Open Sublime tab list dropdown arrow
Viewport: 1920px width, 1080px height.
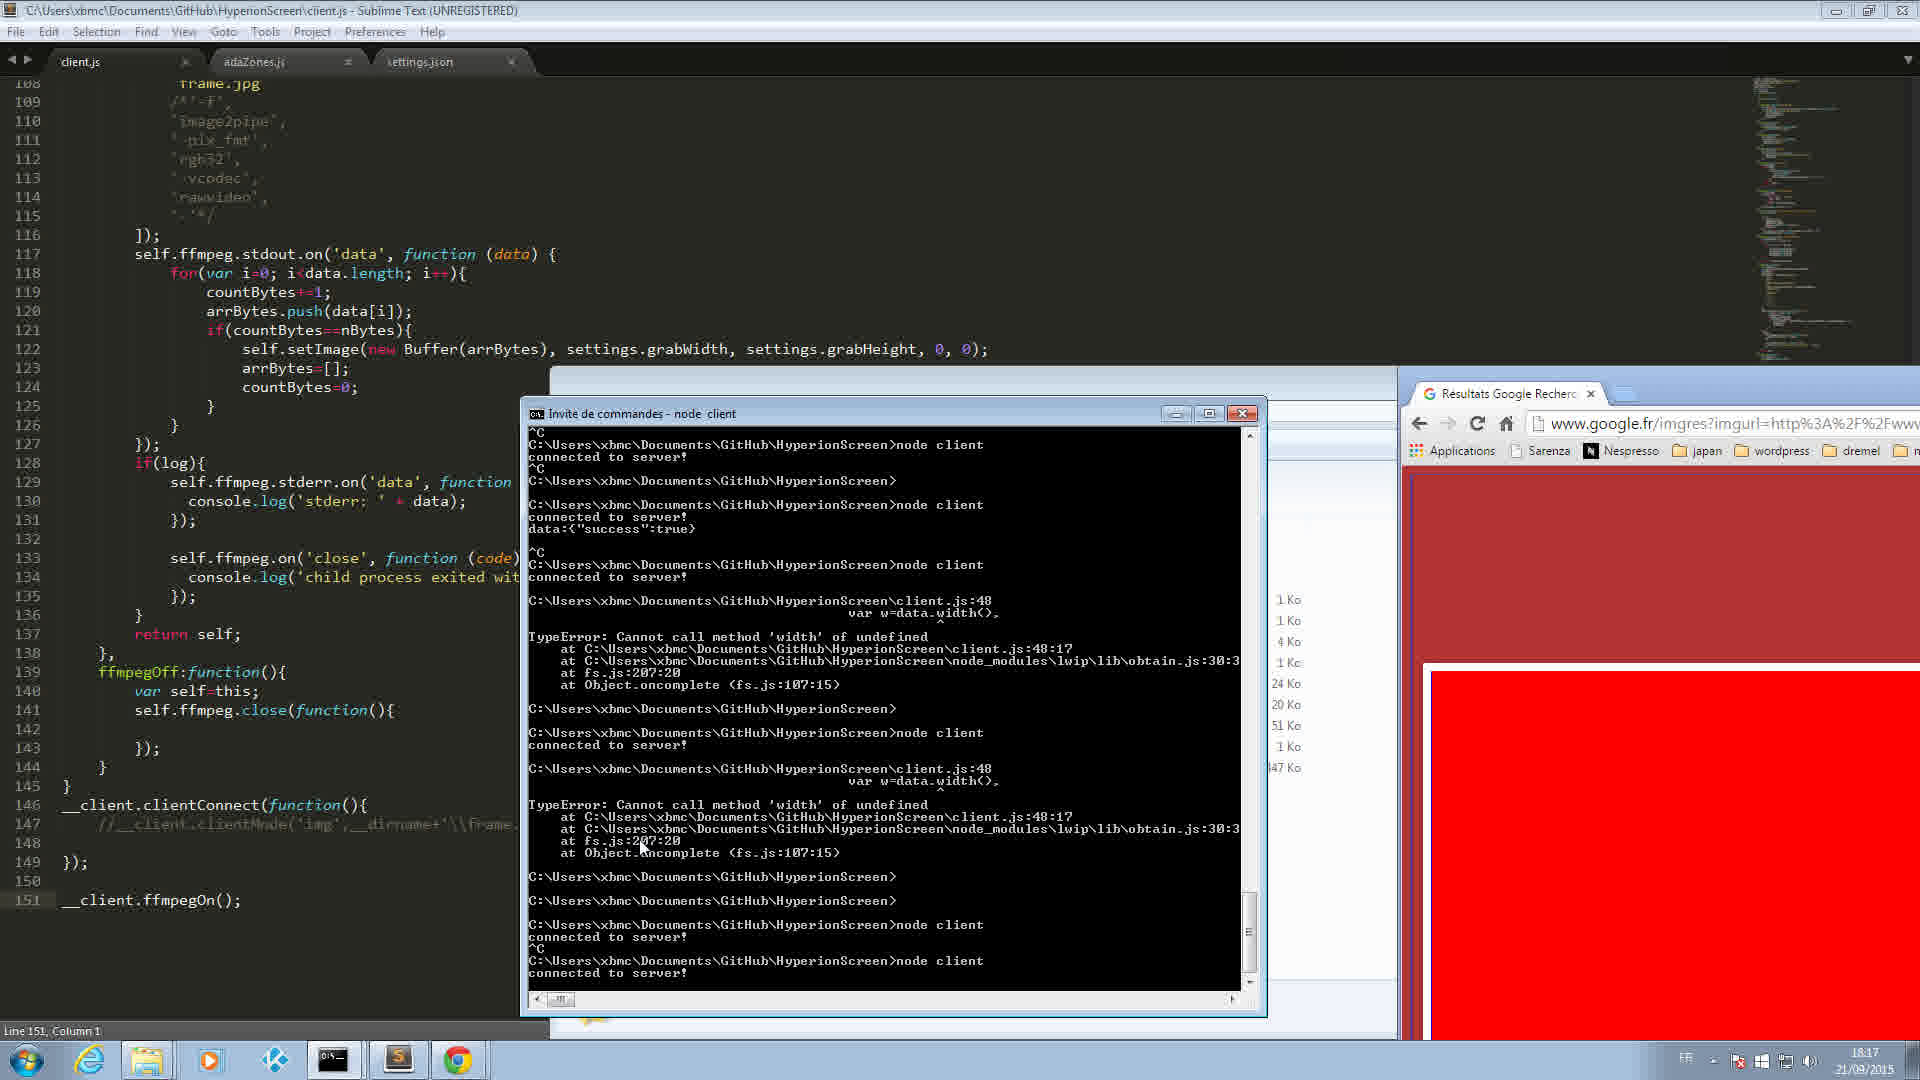coord(1907,60)
